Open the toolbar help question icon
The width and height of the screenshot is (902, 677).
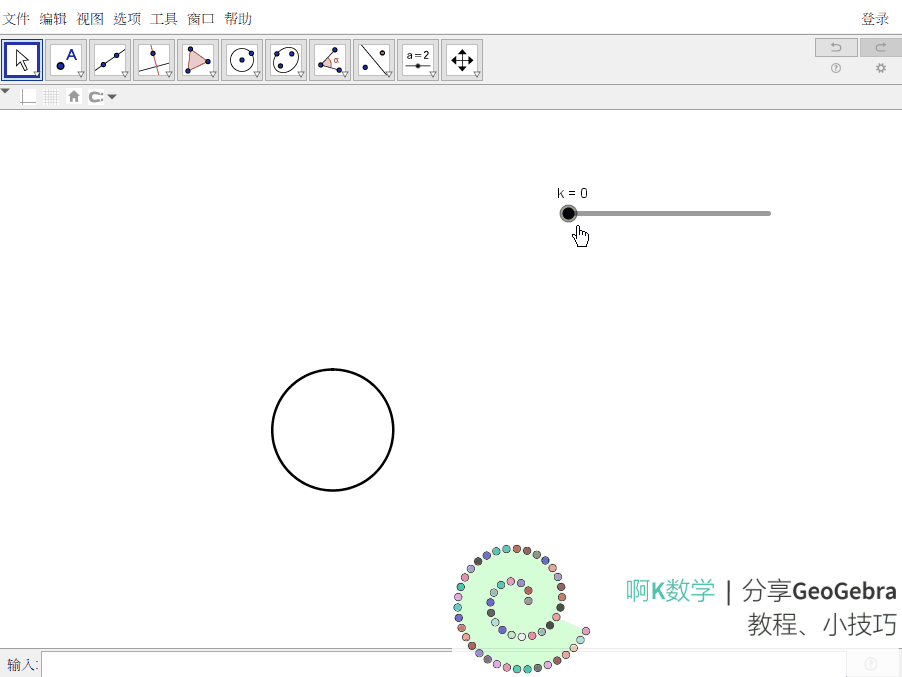836,68
